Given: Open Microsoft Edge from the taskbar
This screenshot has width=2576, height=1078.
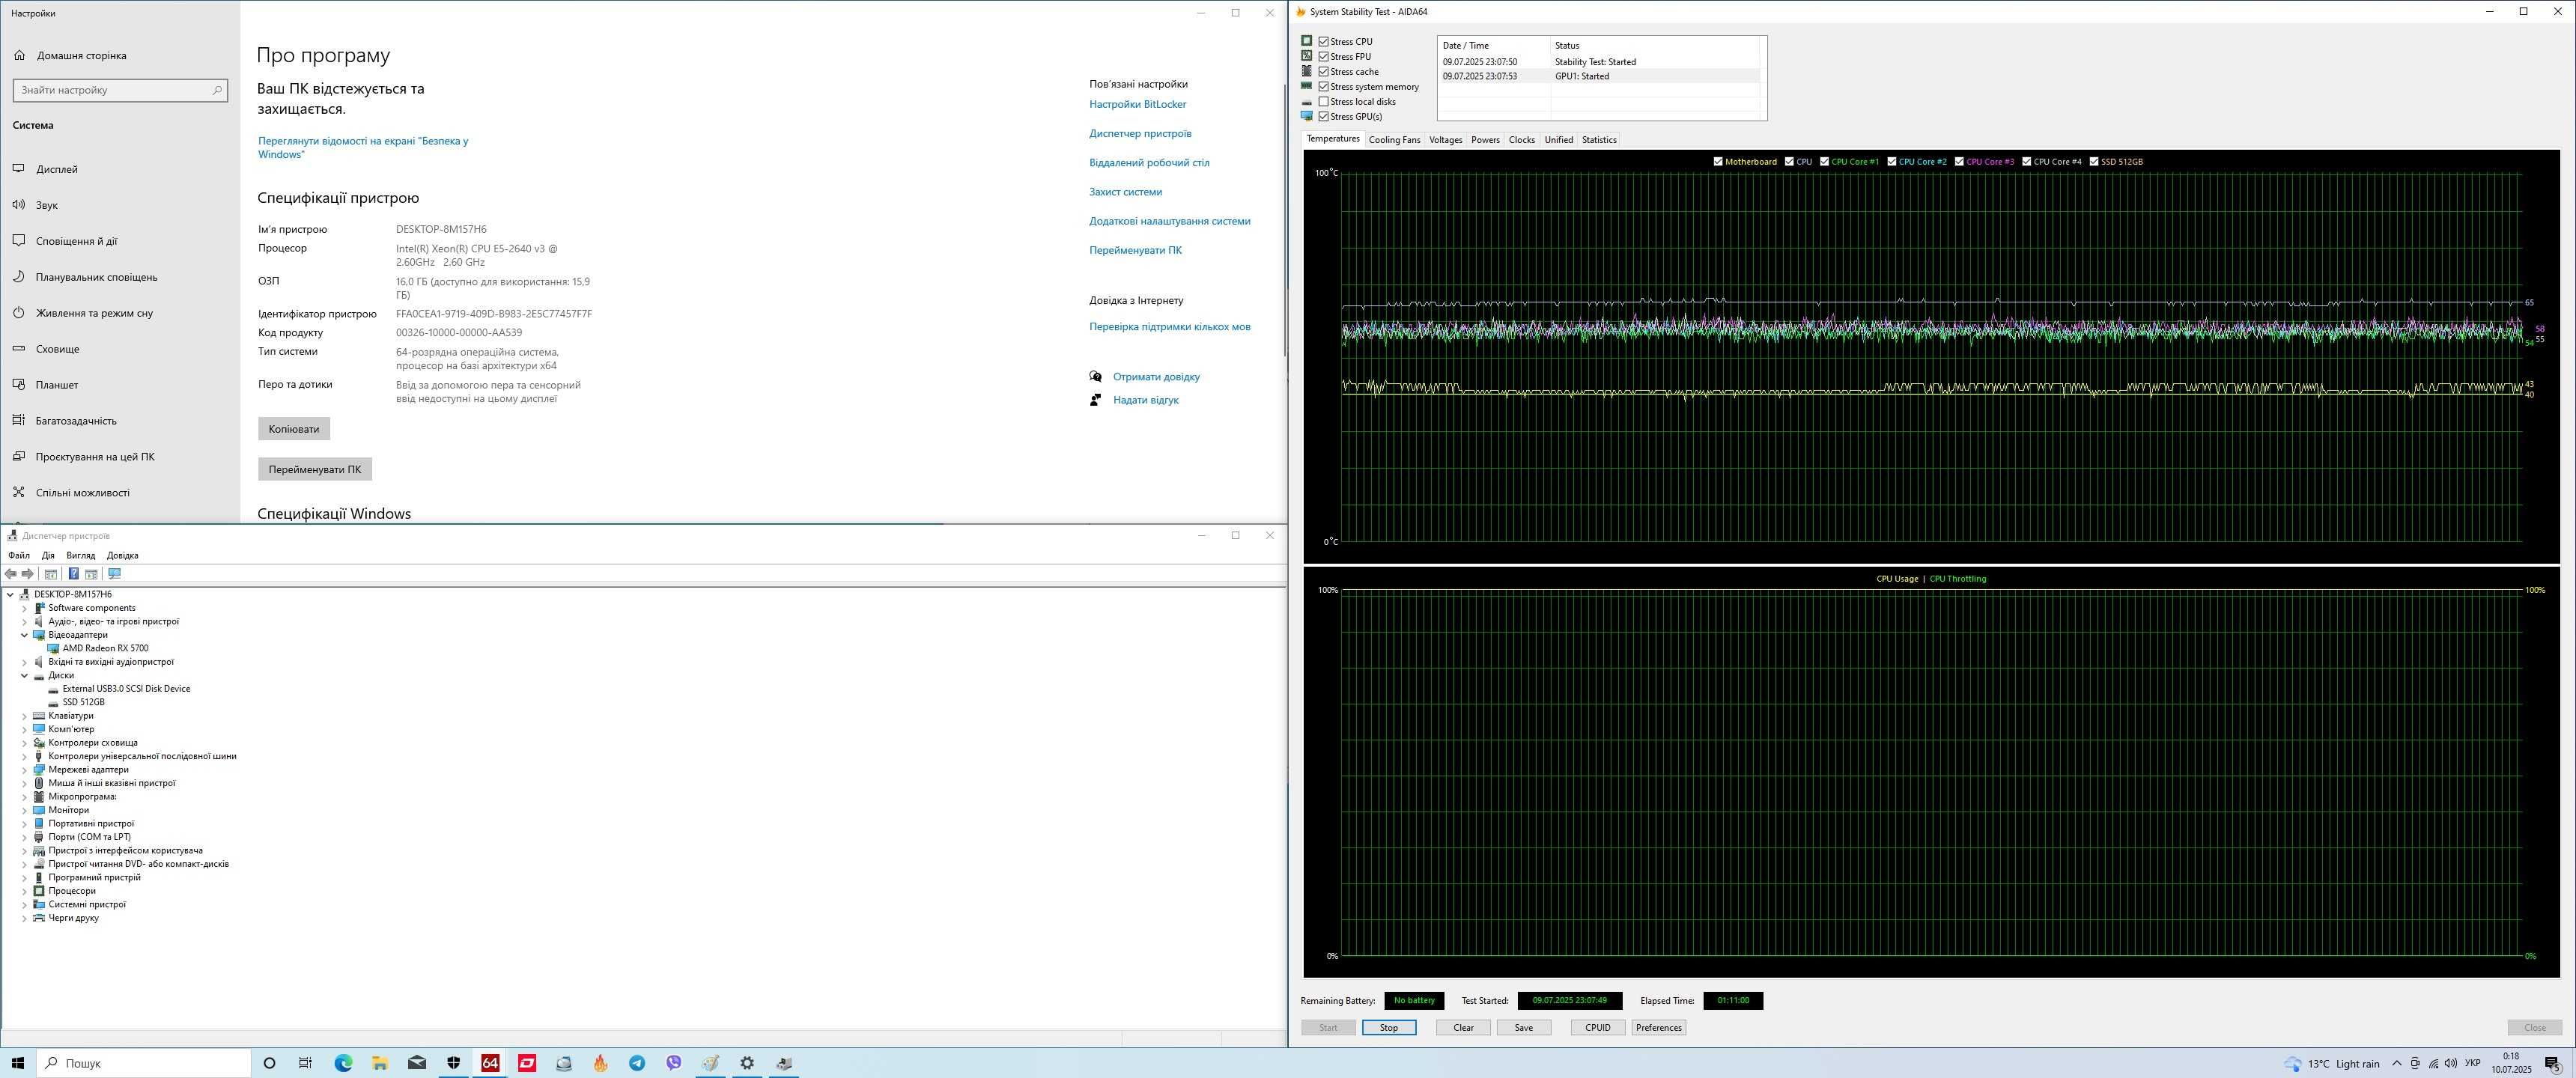Looking at the screenshot, I should (343, 1063).
